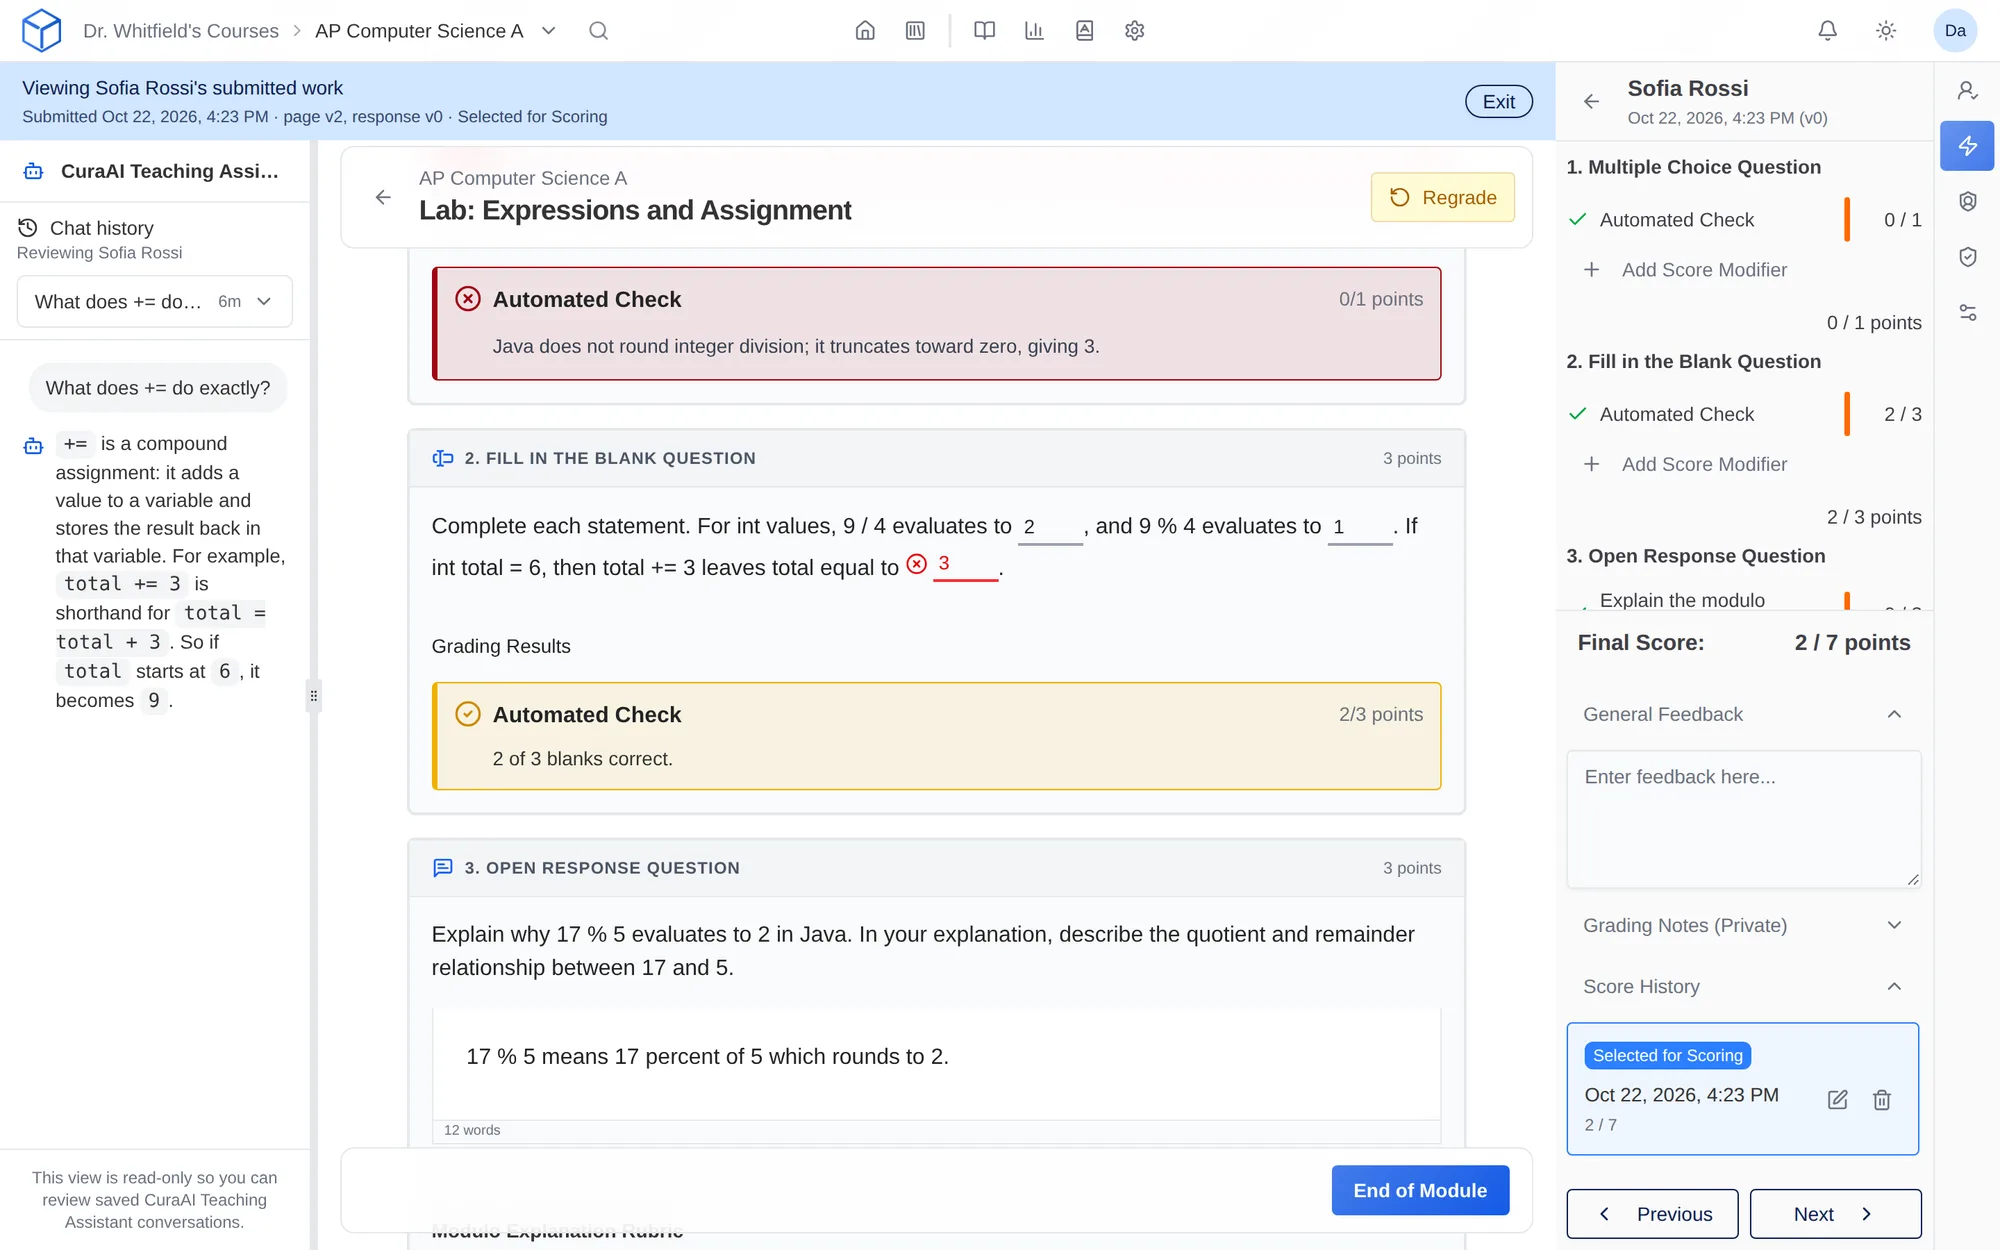Open the search icon in top bar
The height and width of the screenshot is (1250, 2000).
pyautogui.click(x=598, y=31)
